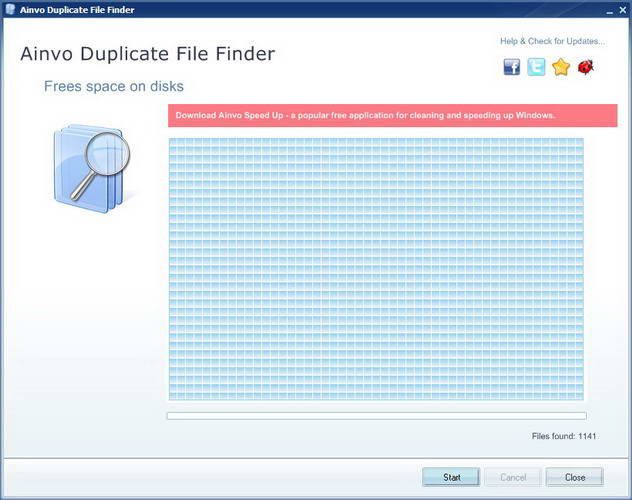Start the duplicate file scan
The width and height of the screenshot is (632, 500).
click(x=451, y=477)
